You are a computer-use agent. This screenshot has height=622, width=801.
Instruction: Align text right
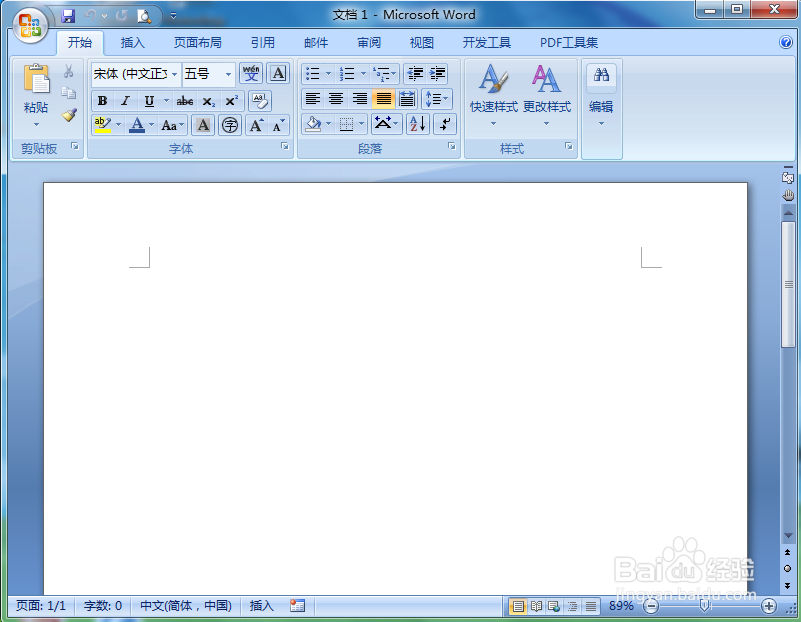[x=360, y=99]
